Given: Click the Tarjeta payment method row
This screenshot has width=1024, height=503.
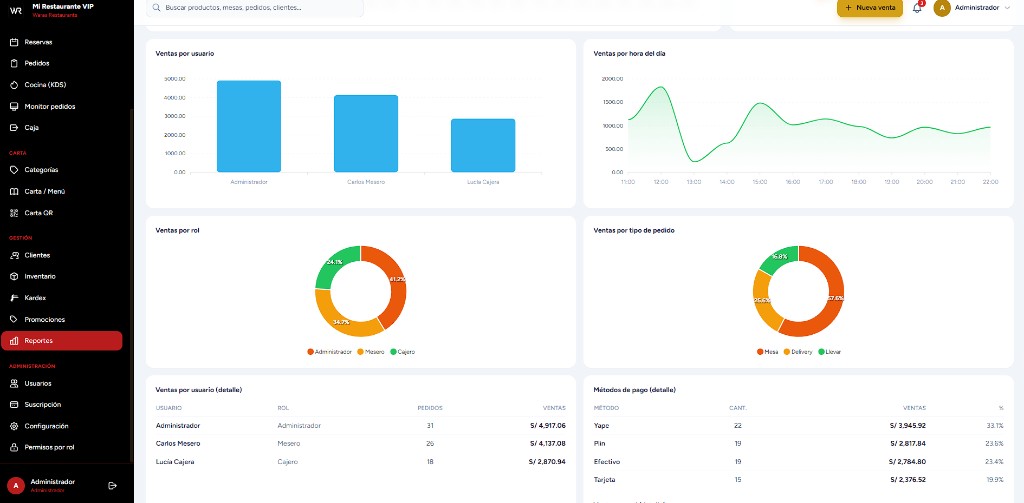Looking at the screenshot, I should [x=798, y=479].
